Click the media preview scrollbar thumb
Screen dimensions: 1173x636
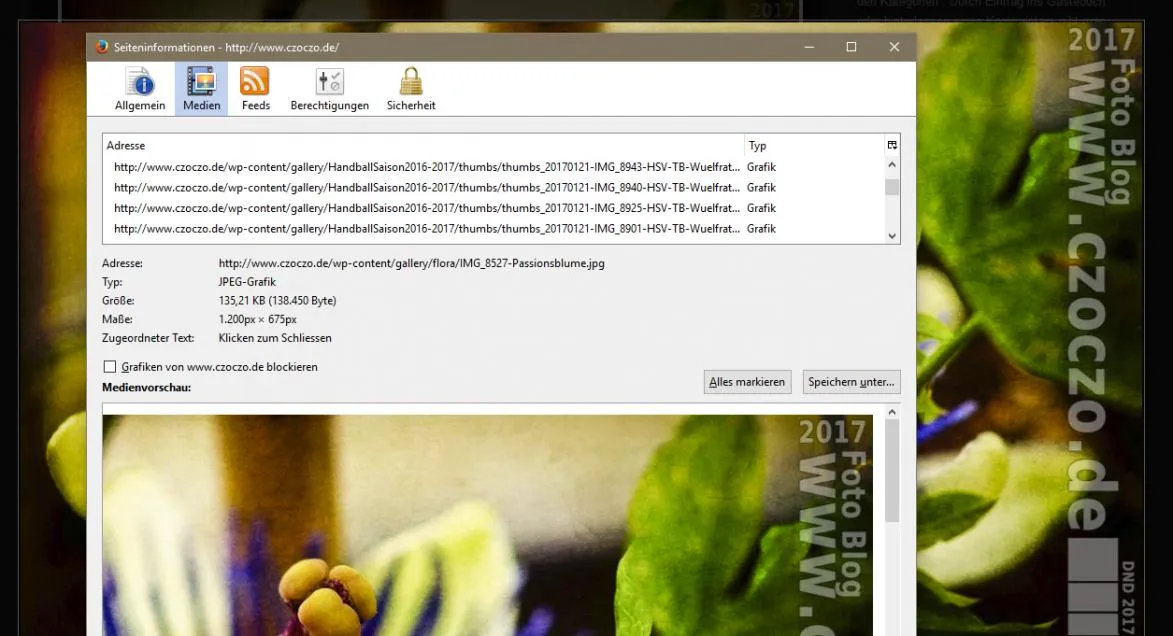coord(892,470)
